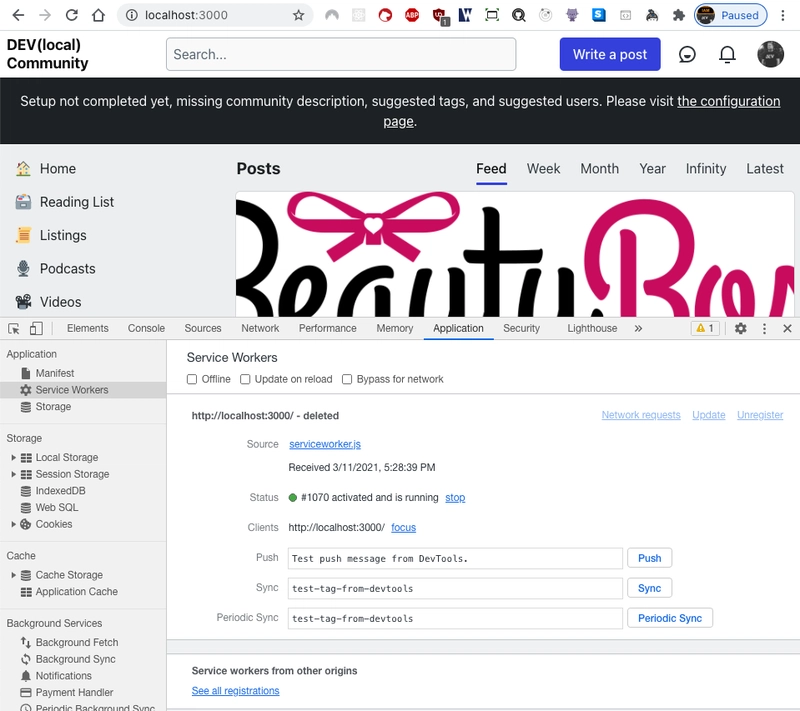Click the Write a post button
The height and width of the screenshot is (711, 800).
point(610,54)
